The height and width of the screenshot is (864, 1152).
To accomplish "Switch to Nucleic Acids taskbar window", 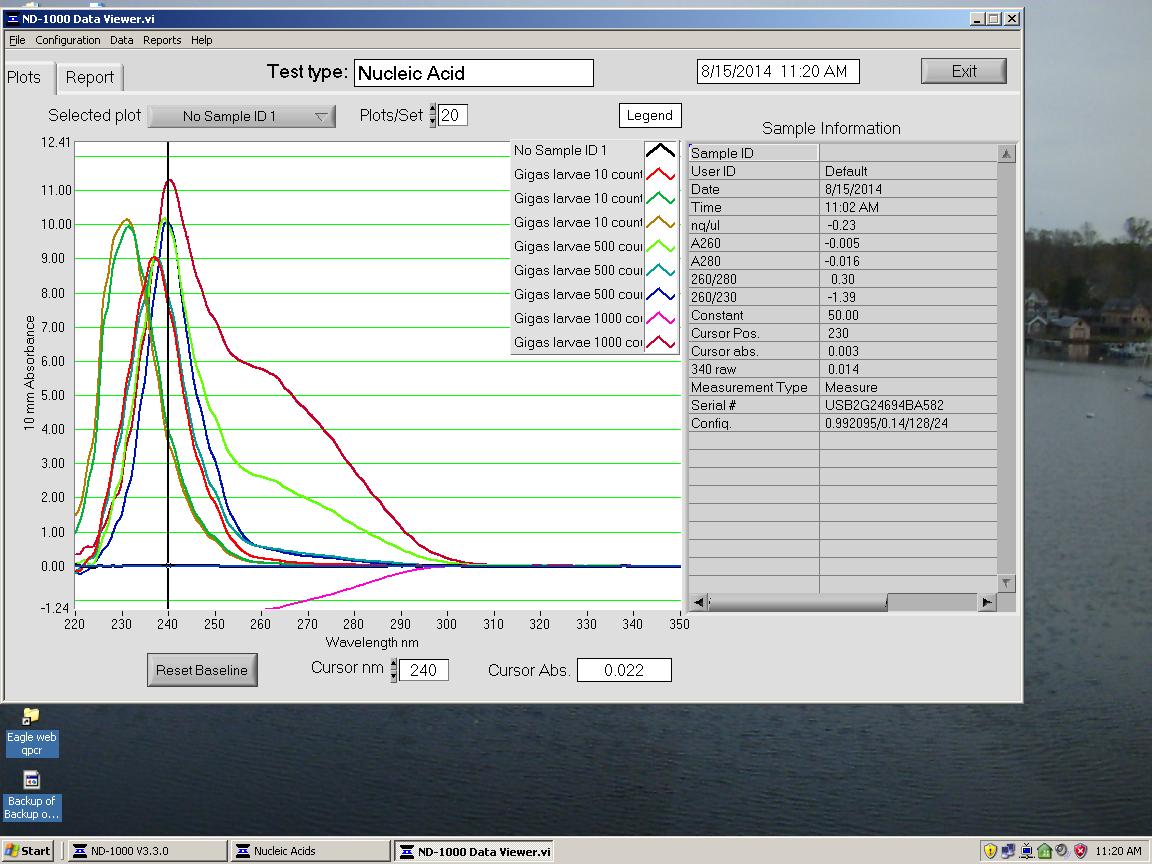I will (x=310, y=851).
